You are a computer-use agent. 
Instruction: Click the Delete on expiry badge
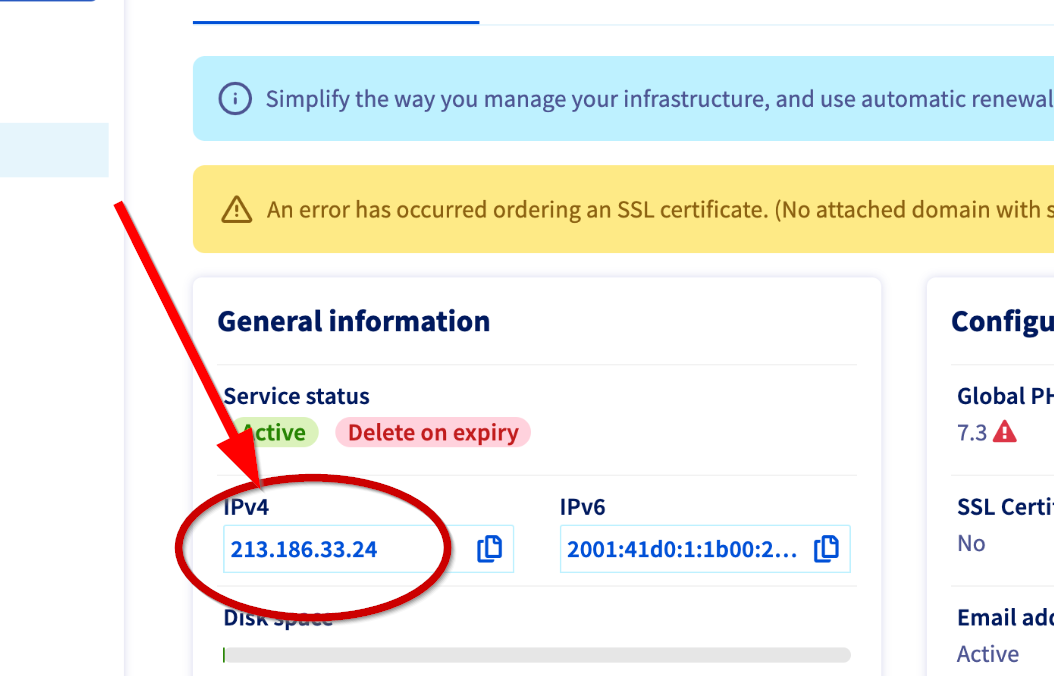pyautogui.click(x=432, y=433)
